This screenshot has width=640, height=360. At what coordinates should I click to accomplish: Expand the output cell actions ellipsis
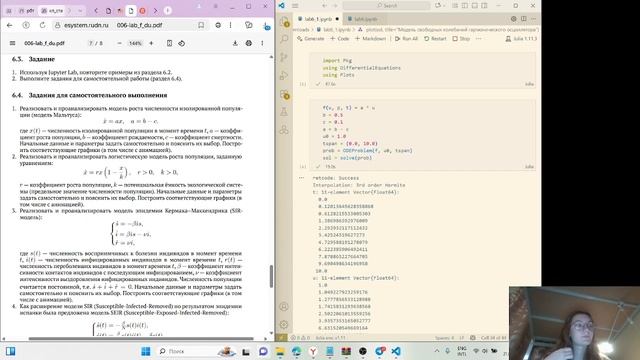[302, 178]
